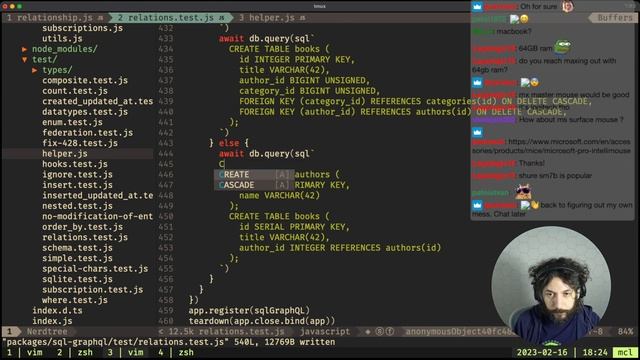Open hooks.test.js in Nerdtree

click(x=75, y=164)
